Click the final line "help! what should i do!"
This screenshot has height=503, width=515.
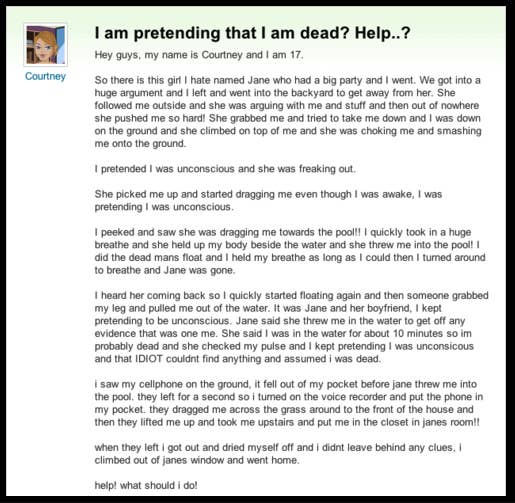146,485
